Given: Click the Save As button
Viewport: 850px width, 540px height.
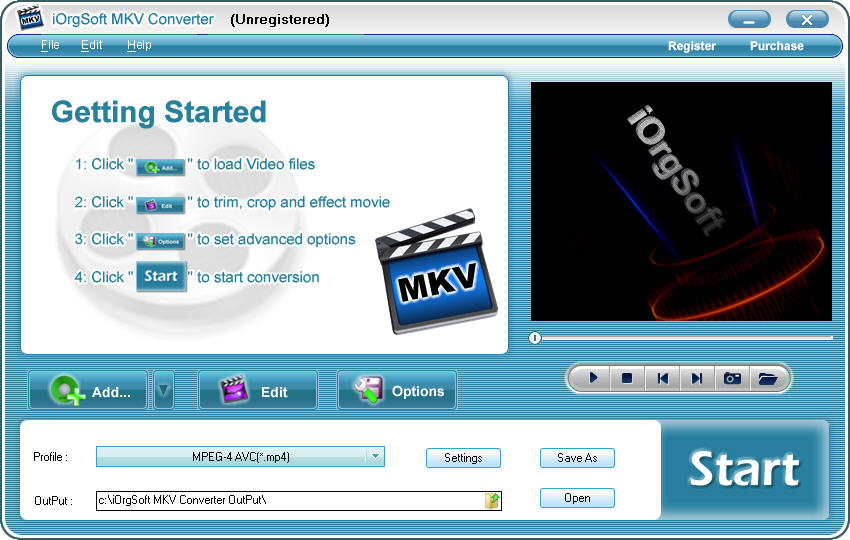Looking at the screenshot, I should pyautogui.click(x=577, y=458).
